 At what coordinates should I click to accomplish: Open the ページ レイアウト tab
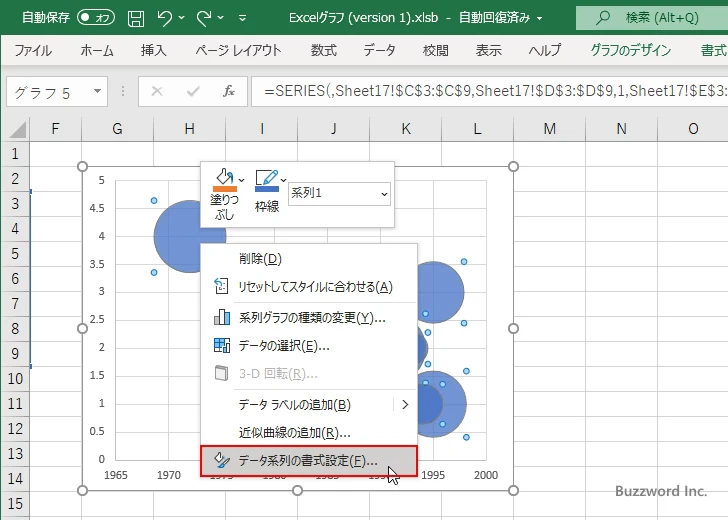[x=238, y=50]
